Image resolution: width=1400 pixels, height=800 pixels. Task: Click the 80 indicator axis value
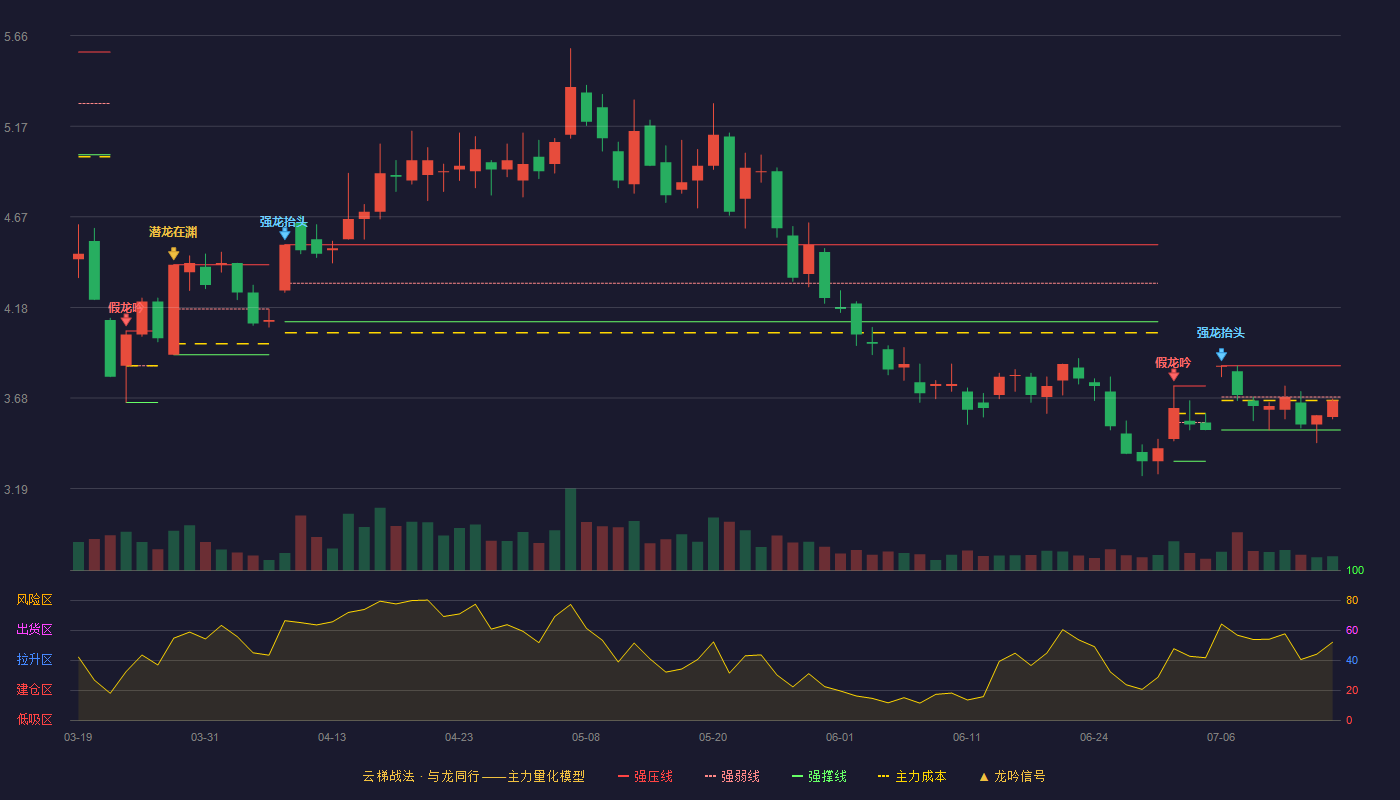coord(1352,600)
